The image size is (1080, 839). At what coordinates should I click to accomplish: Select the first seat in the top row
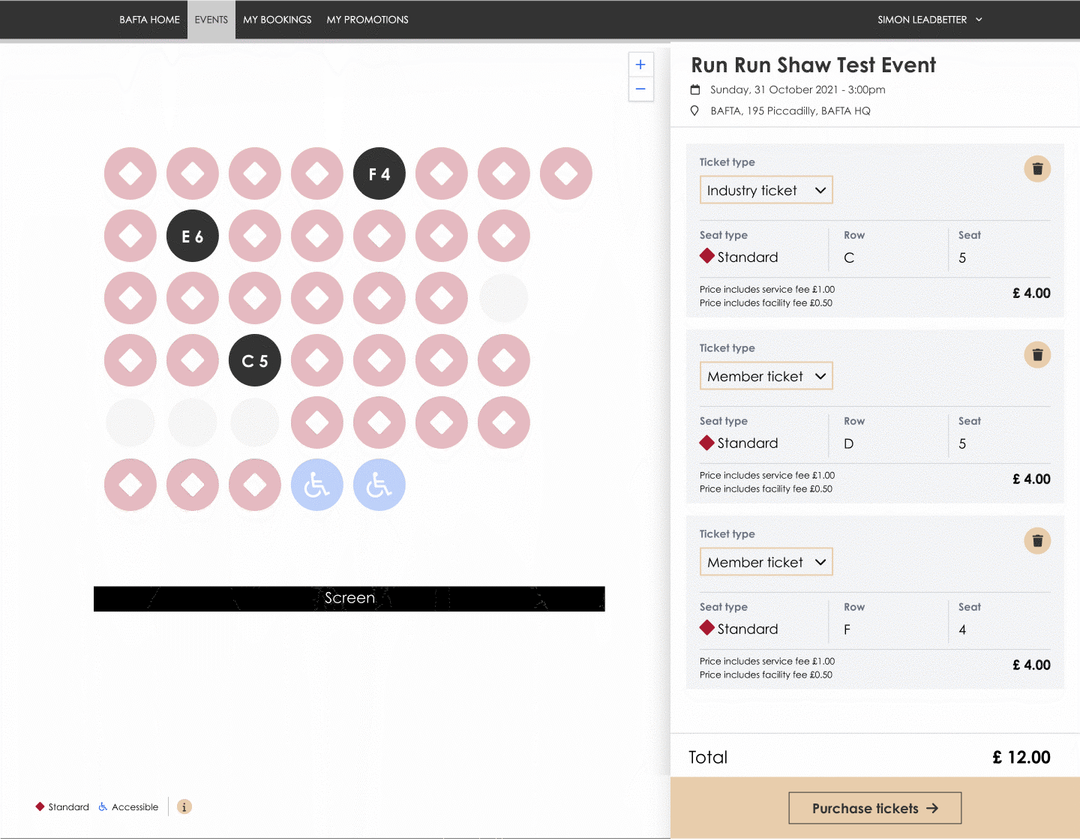(130, 174)
